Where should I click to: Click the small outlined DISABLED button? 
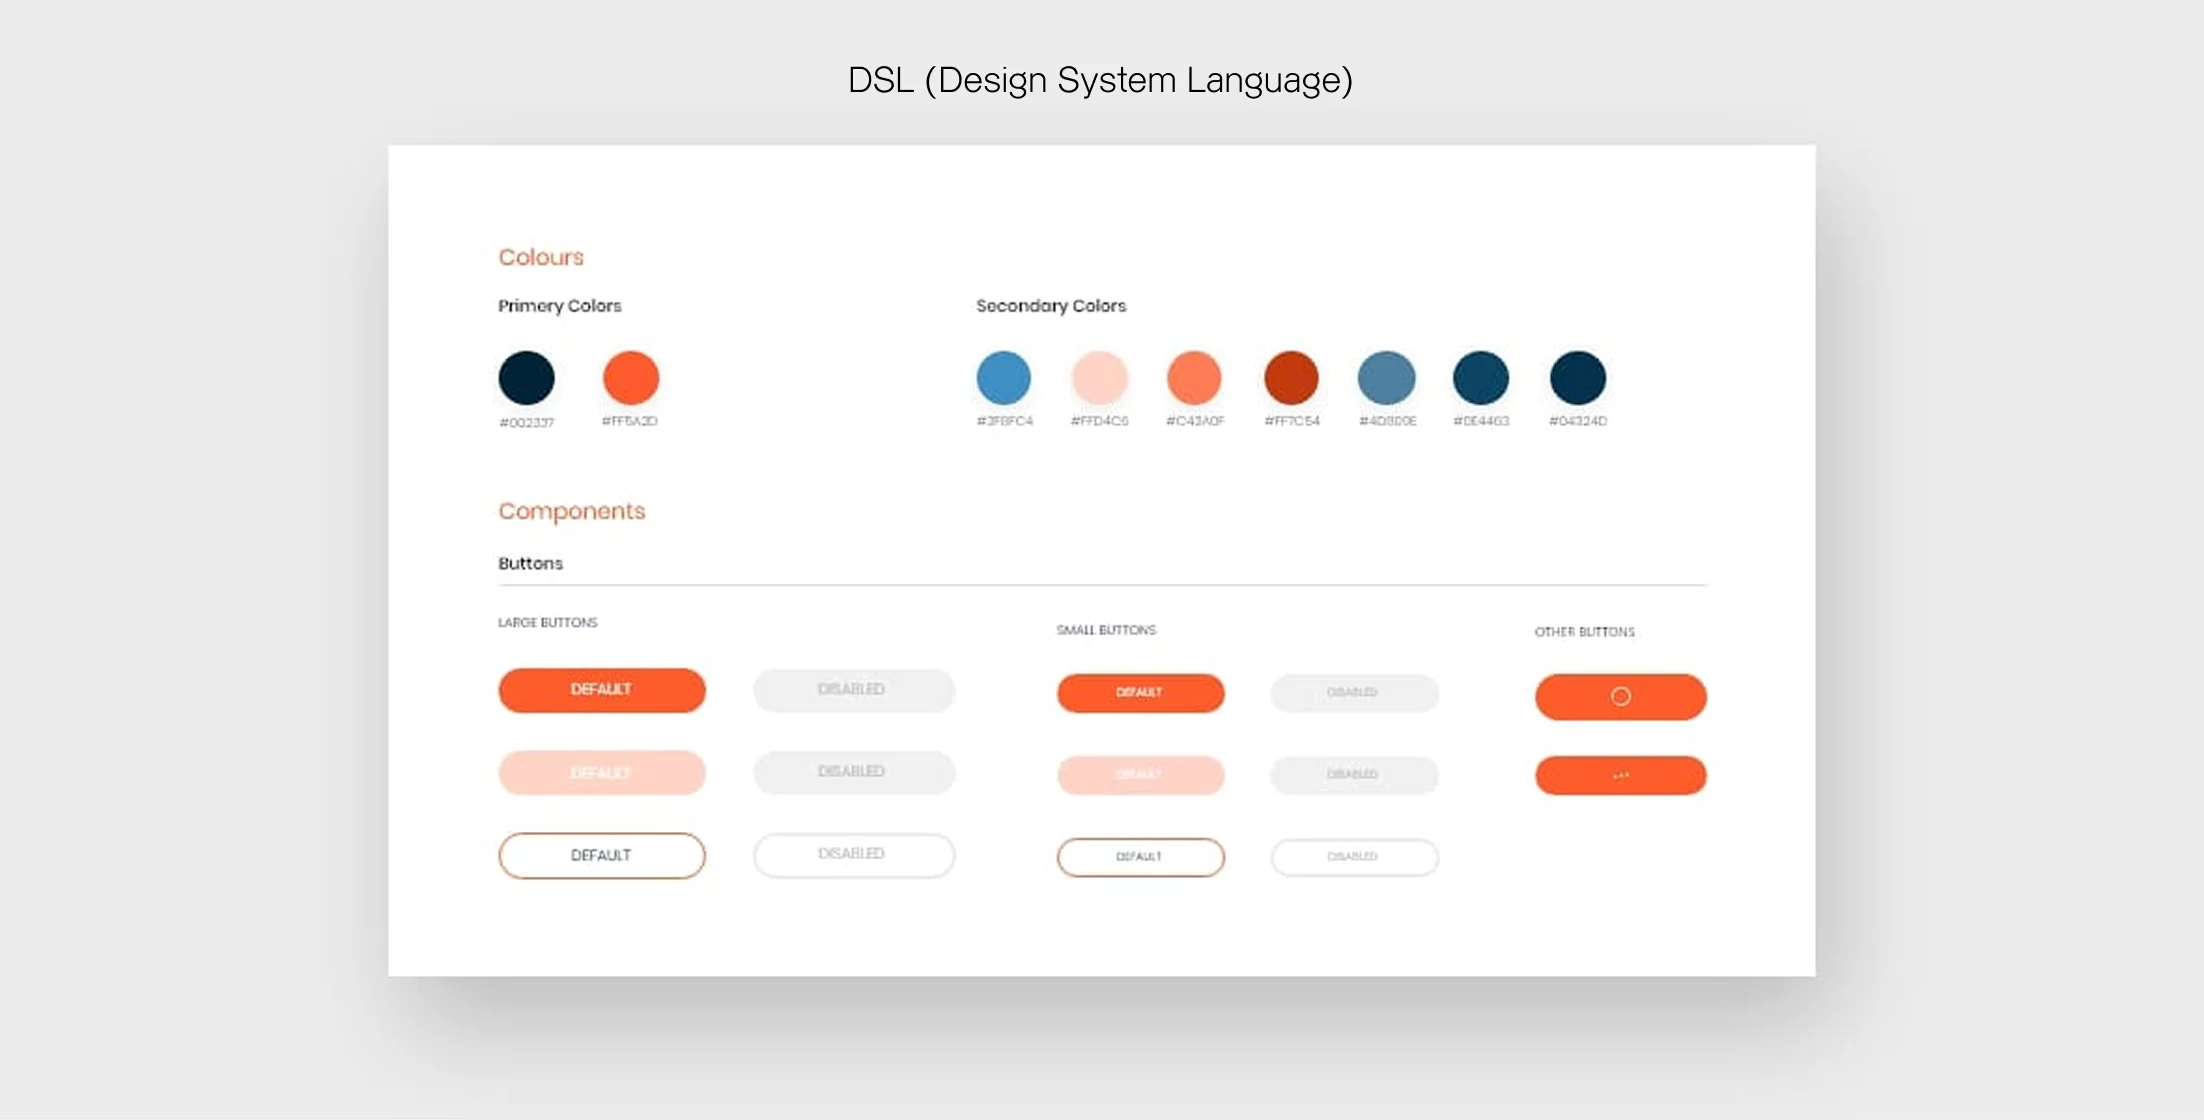1354,857
